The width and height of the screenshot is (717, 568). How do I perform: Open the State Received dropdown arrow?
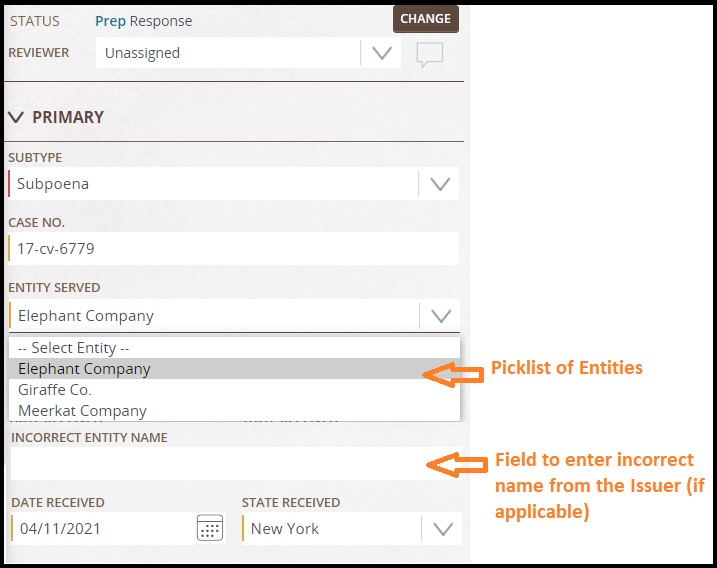(x=443, y=529)
